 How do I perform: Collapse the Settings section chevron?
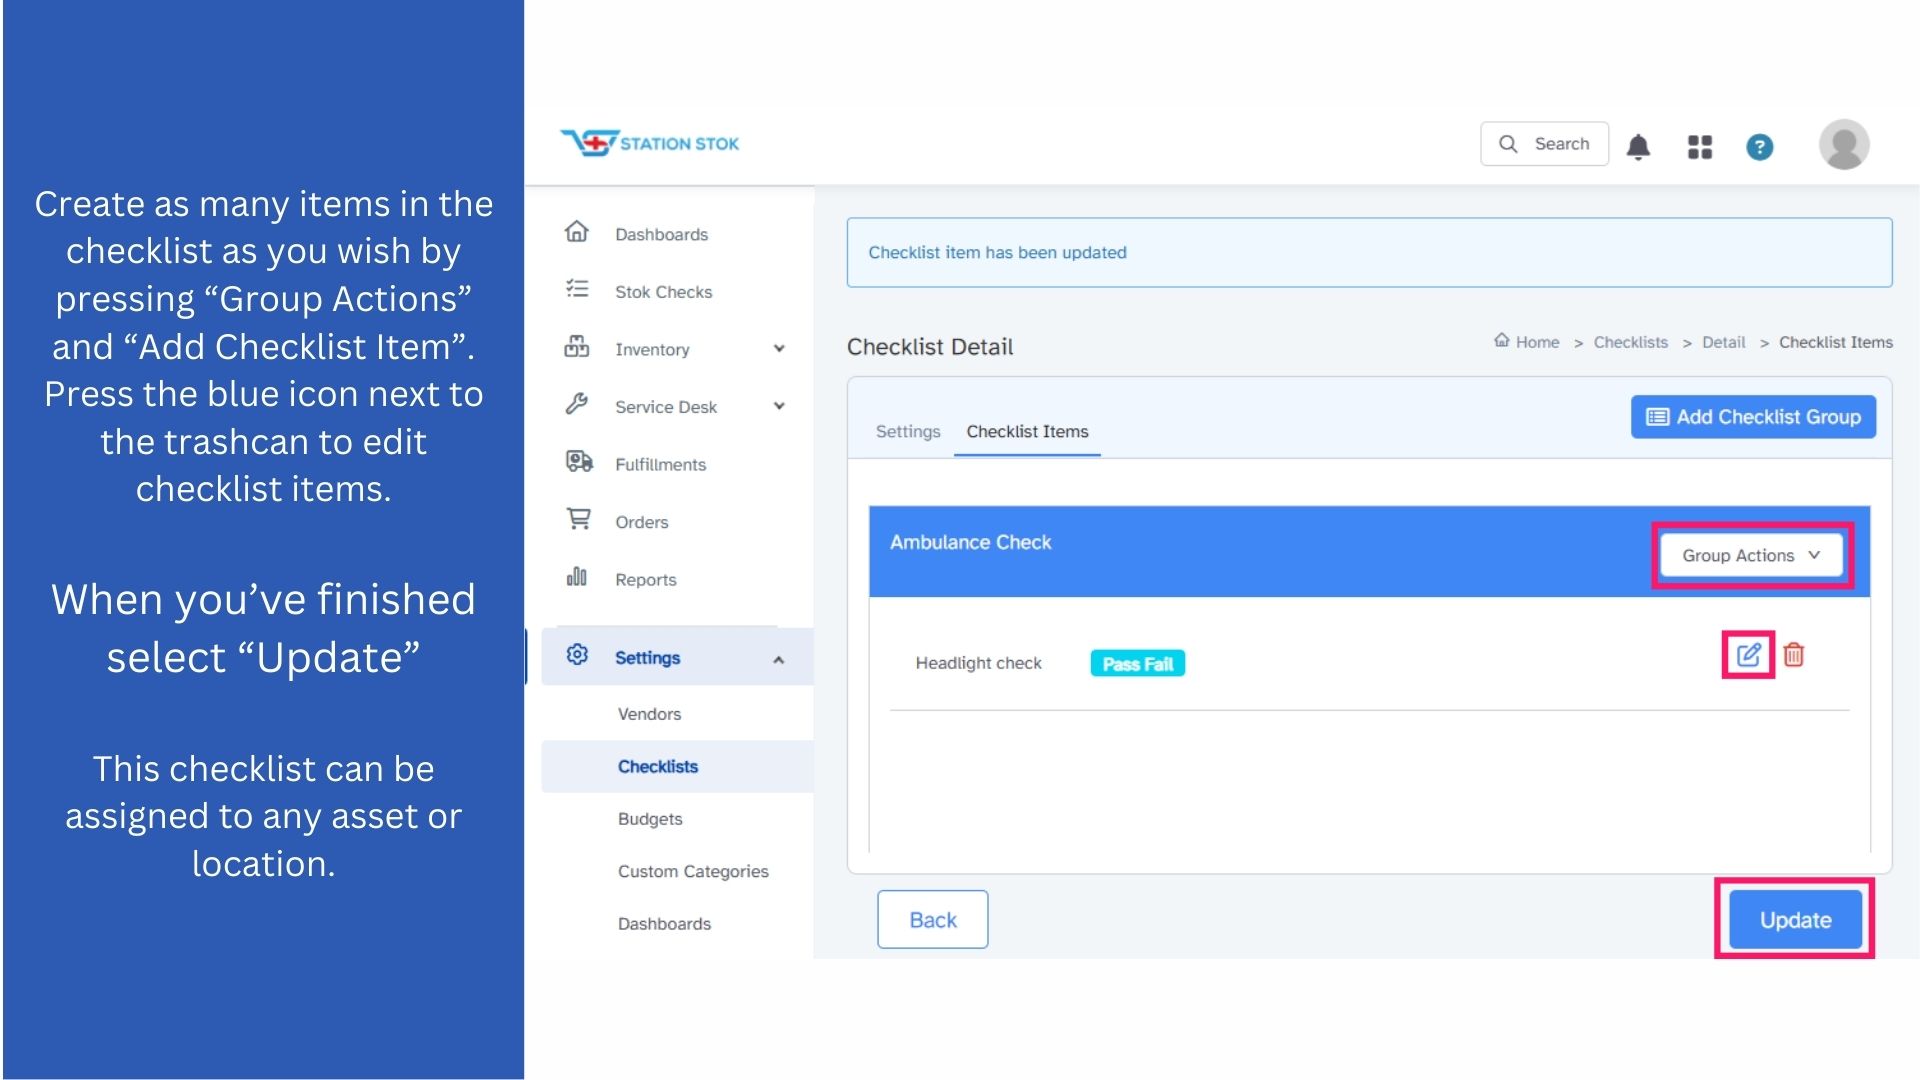[779, 659]
